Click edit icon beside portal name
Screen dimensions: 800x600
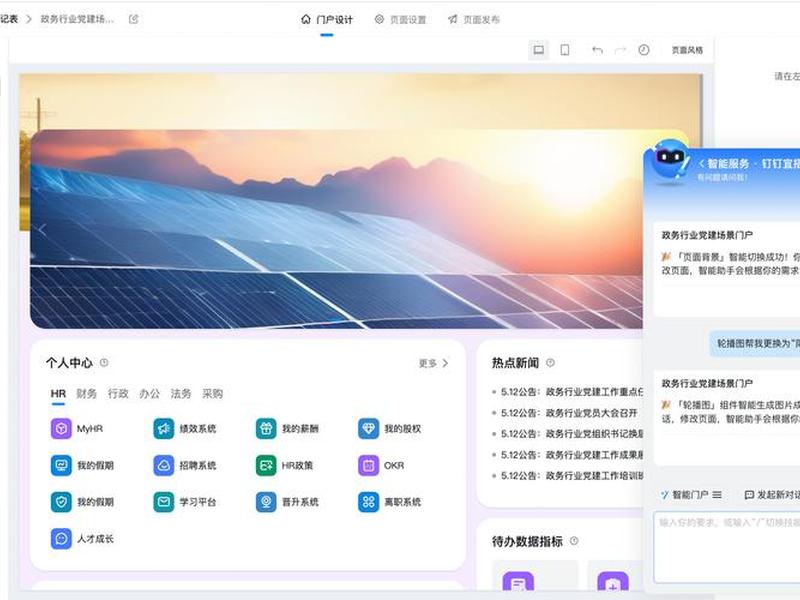tap(134, 19)
